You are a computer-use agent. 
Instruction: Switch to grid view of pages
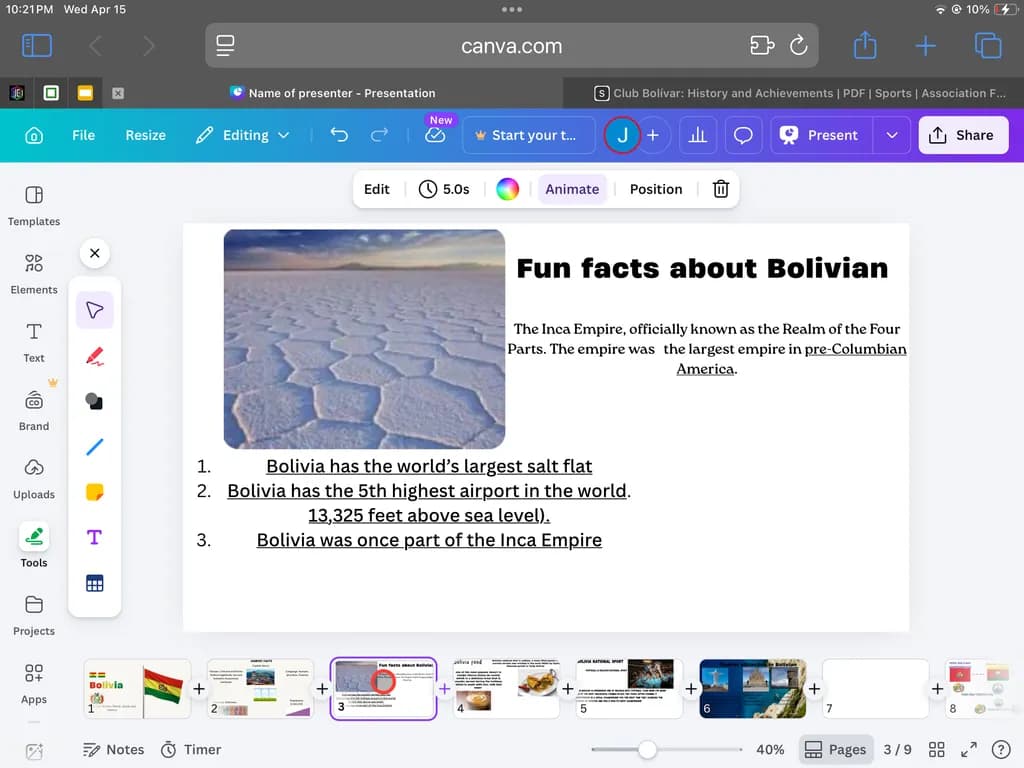(936, 749)
